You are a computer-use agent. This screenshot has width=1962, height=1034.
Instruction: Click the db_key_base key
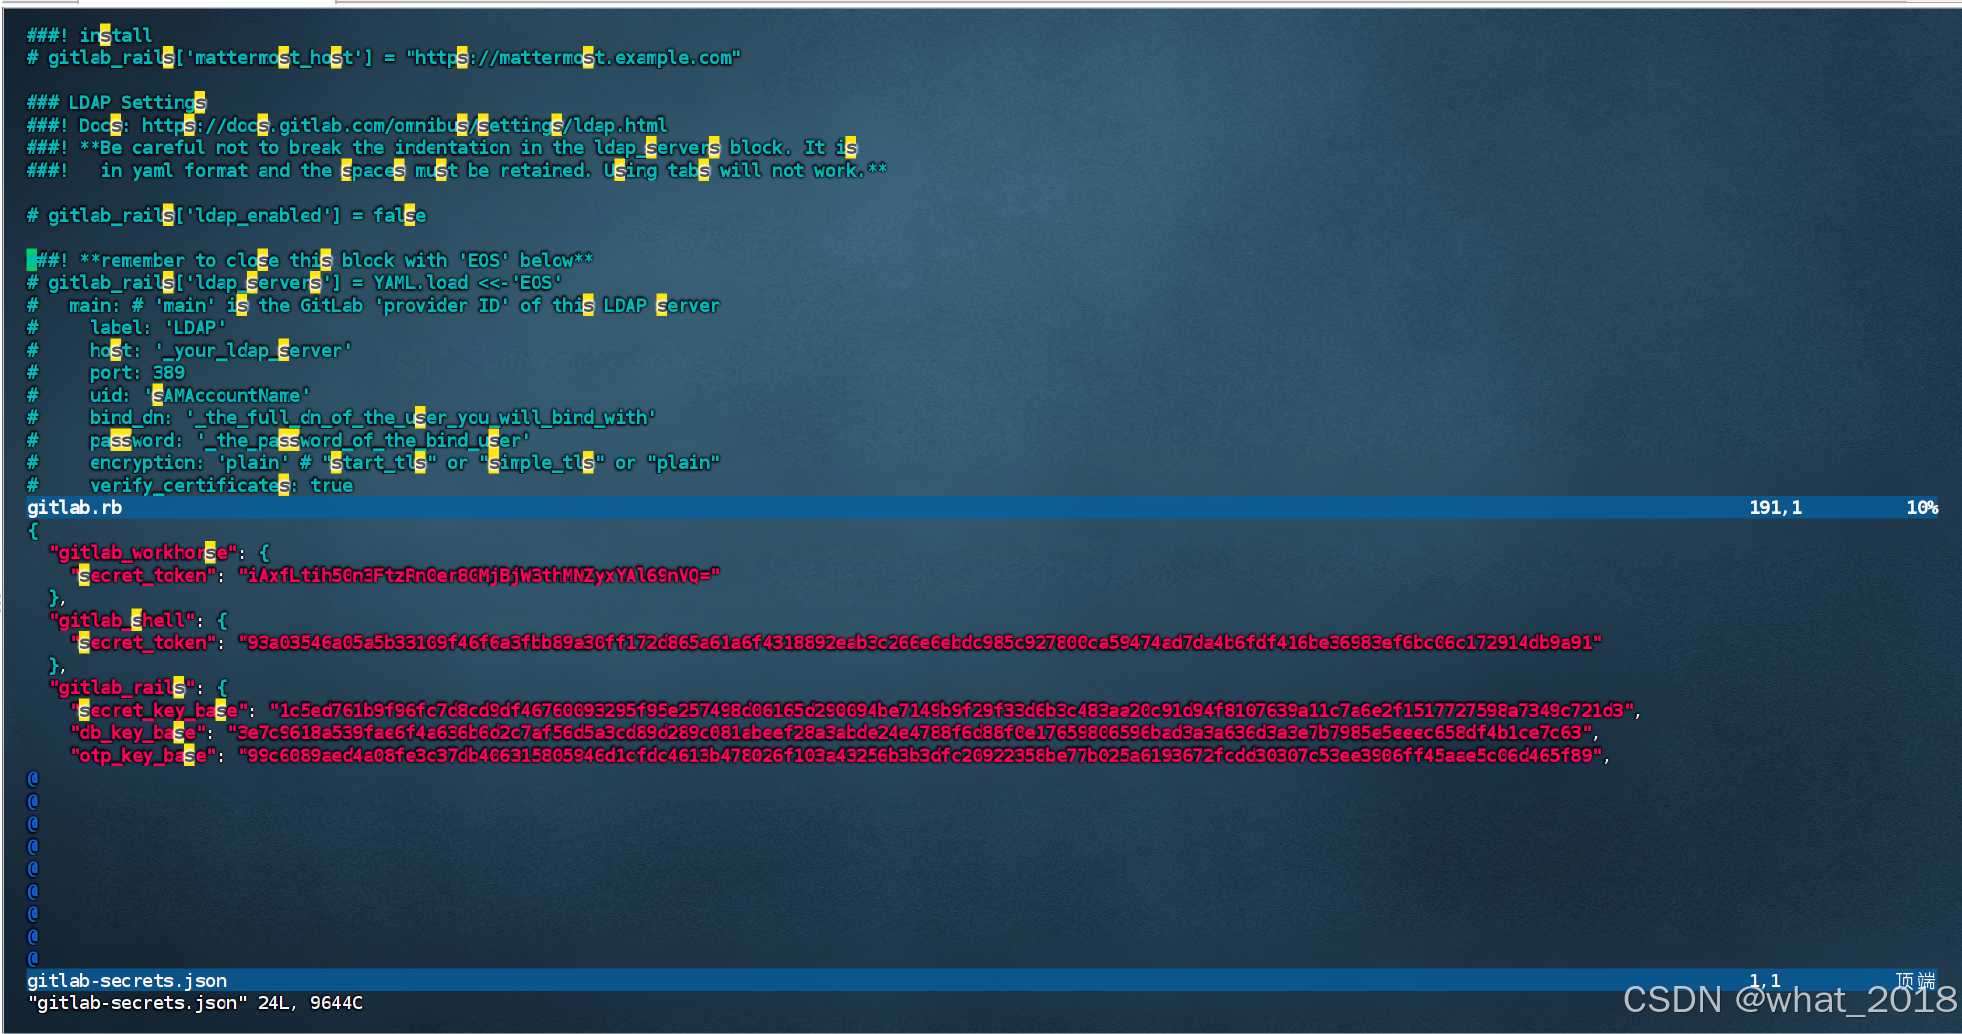[x=138, y=733]
